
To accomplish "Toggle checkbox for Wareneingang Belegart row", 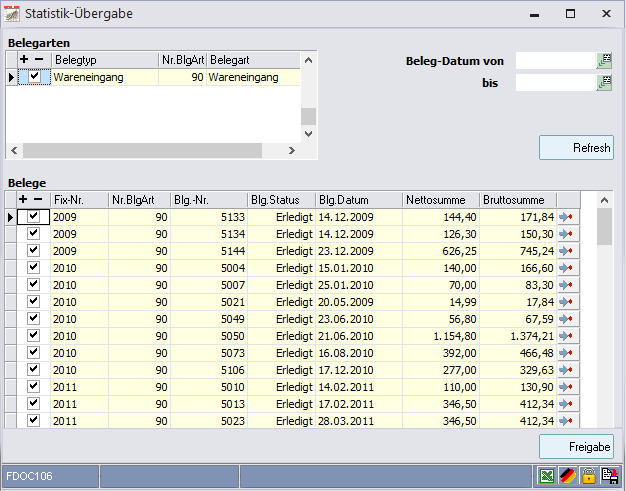I will click(x=35, y=76).
